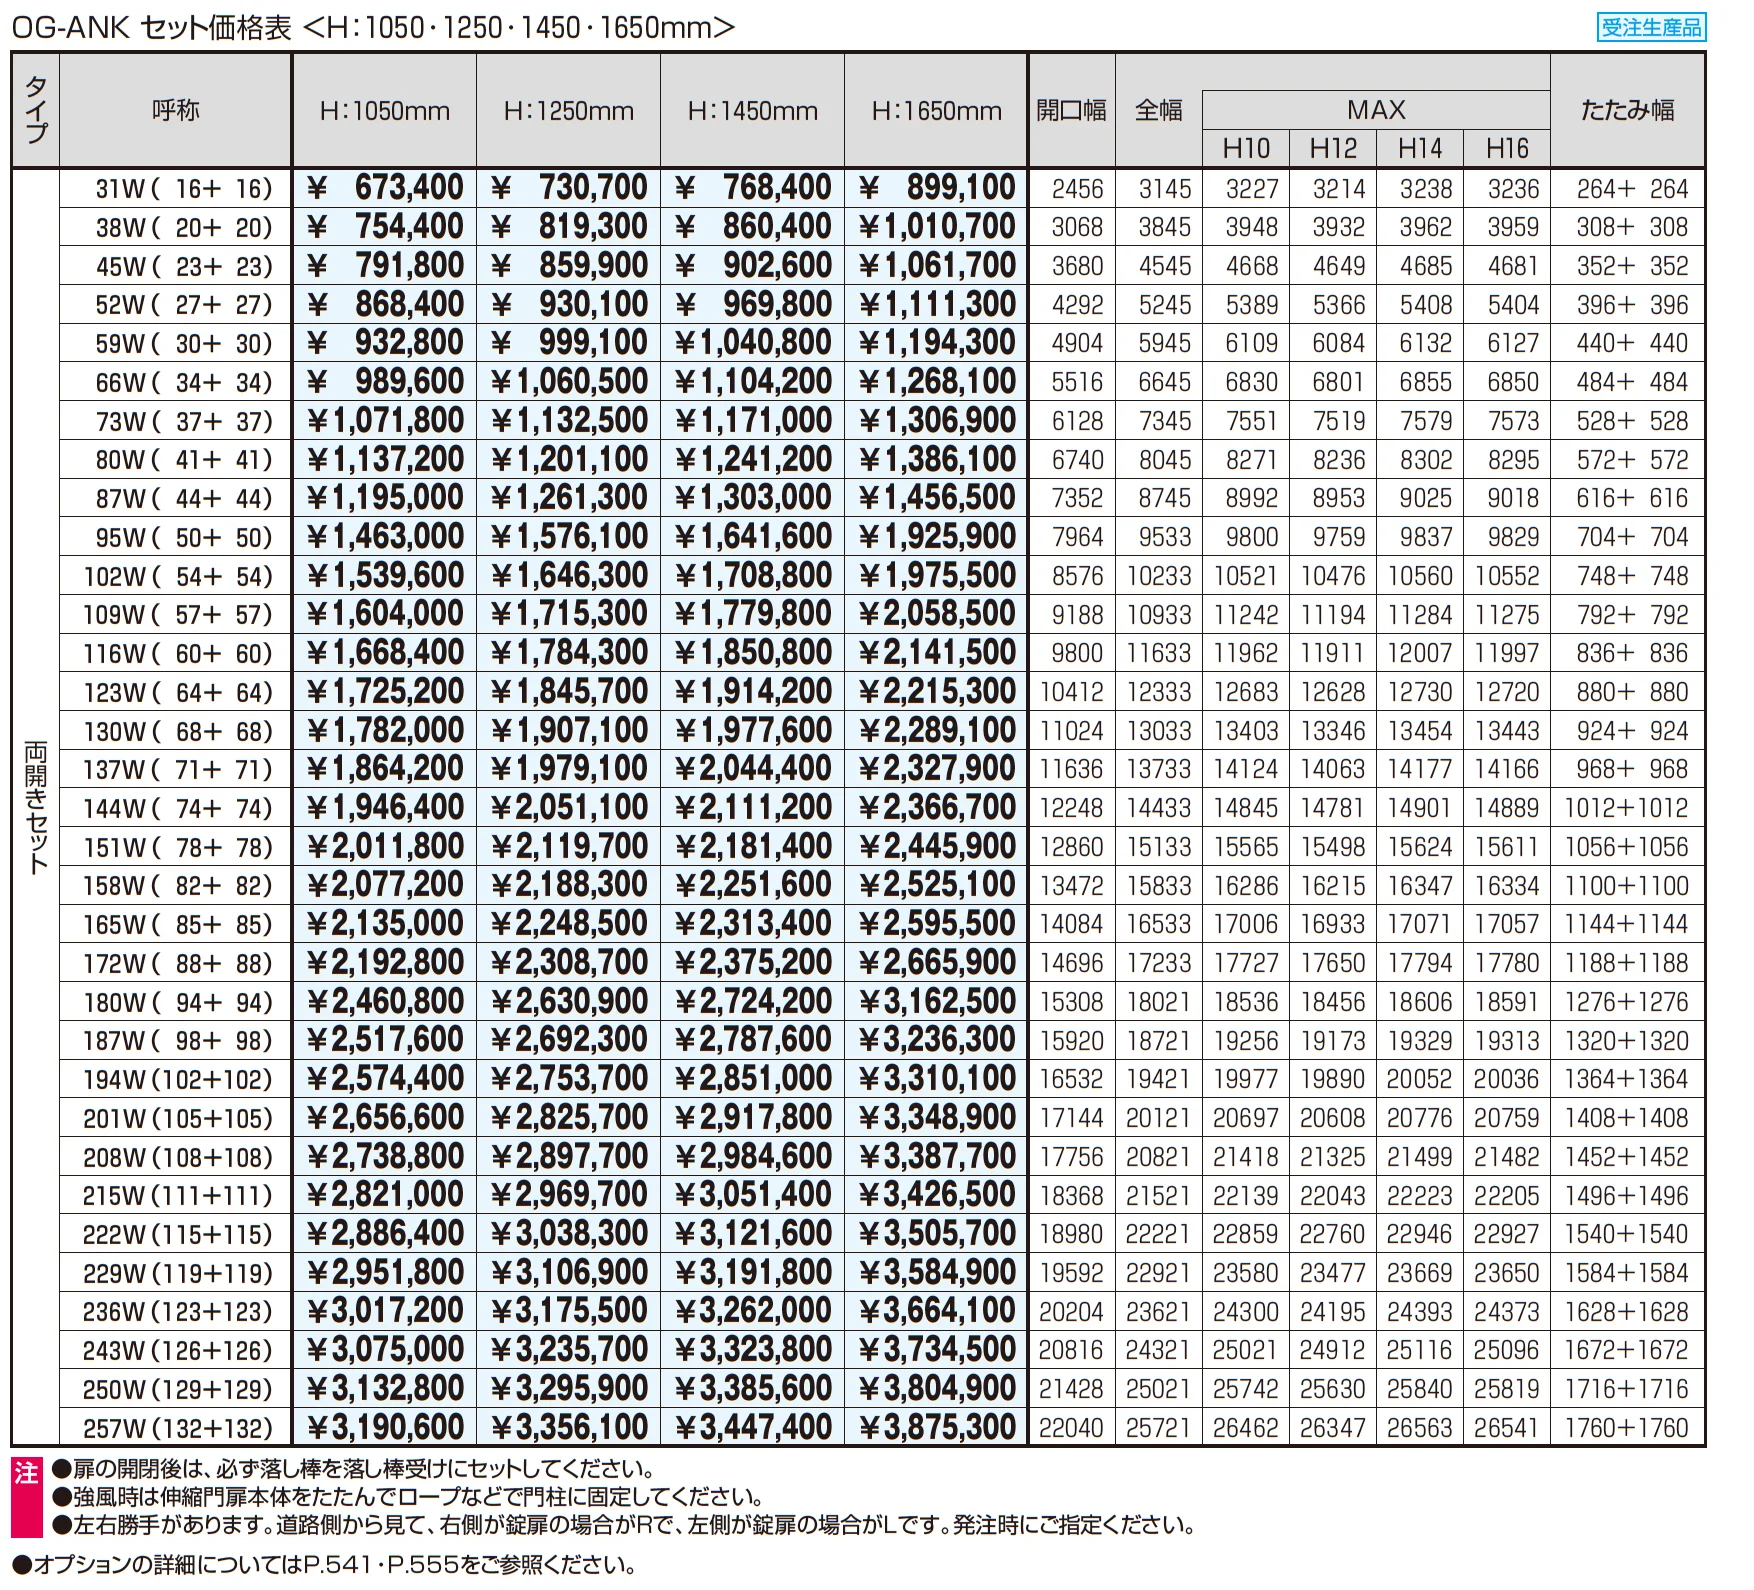Select the H:1650mm column header
Image resolution: width=1754 pixels, height=1590 pixels.
937,111
